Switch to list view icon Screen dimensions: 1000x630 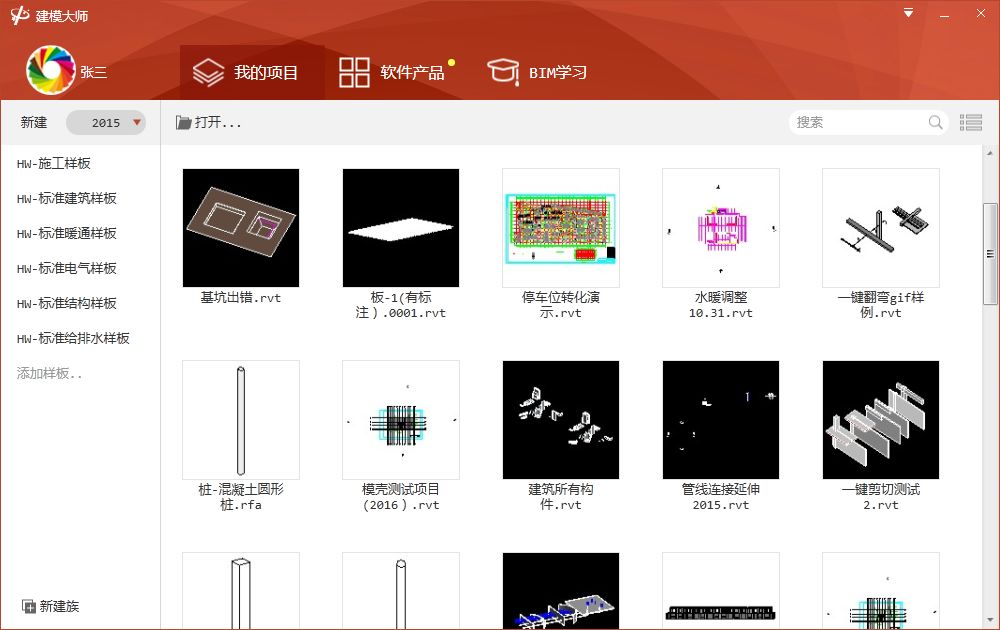pos(971,122)
